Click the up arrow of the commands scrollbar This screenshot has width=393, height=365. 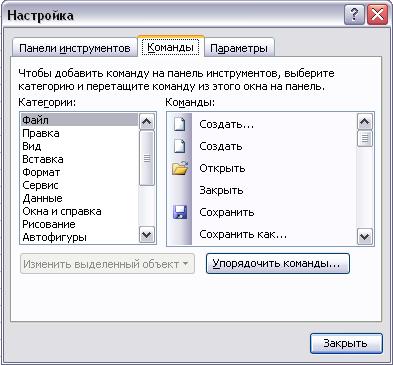[x=365, y=122]
